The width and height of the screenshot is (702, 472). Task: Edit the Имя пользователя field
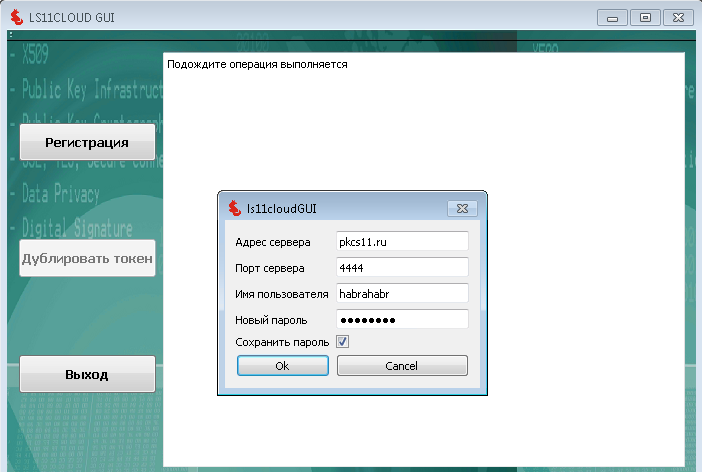click(x=402, y=294)
